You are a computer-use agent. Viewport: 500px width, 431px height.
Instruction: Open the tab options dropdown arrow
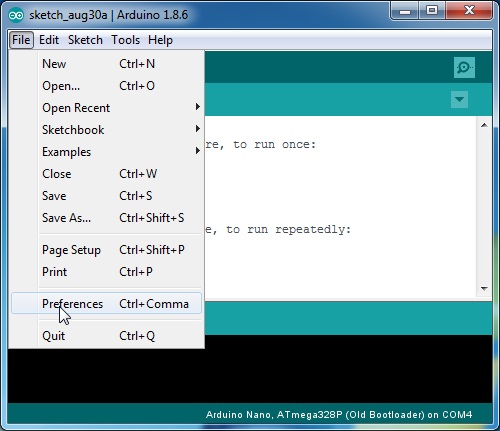pyautogui.click(x=459, y=99)
